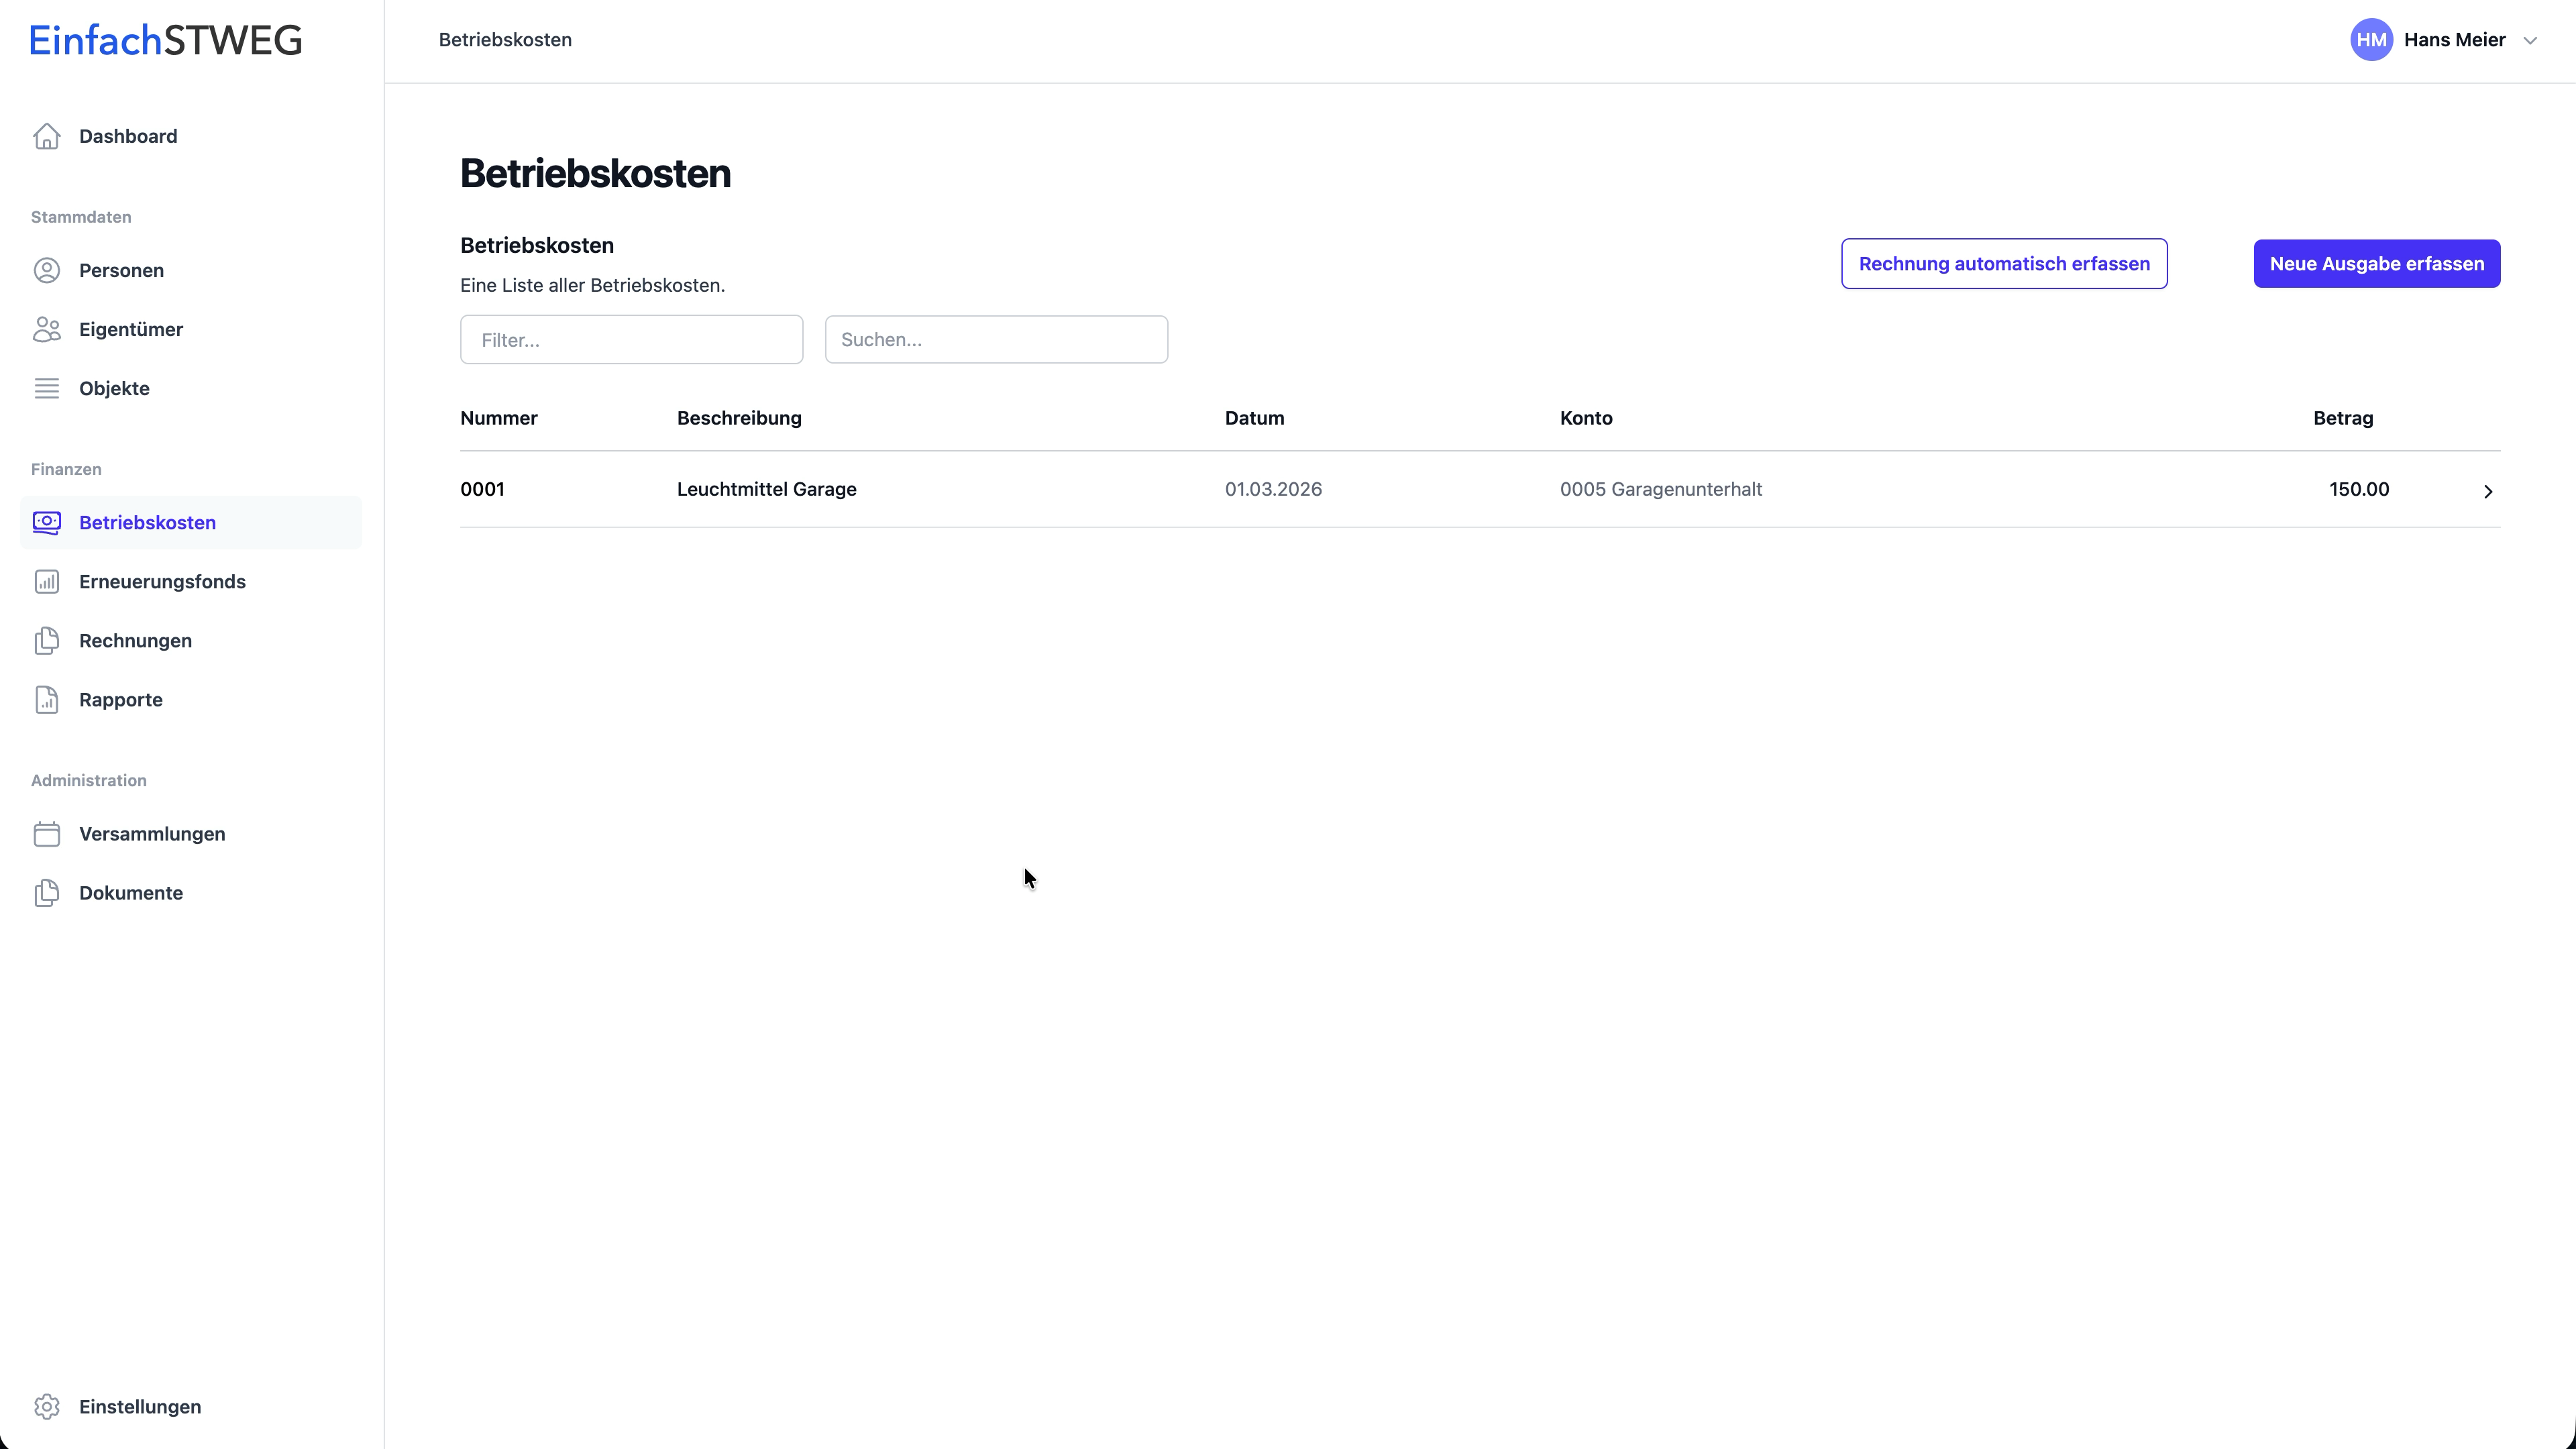Select Betriebskosten in the sidebar
Image resolution: width=2576 pixels, height=1449 pixels.
click(x=147, y=523)
